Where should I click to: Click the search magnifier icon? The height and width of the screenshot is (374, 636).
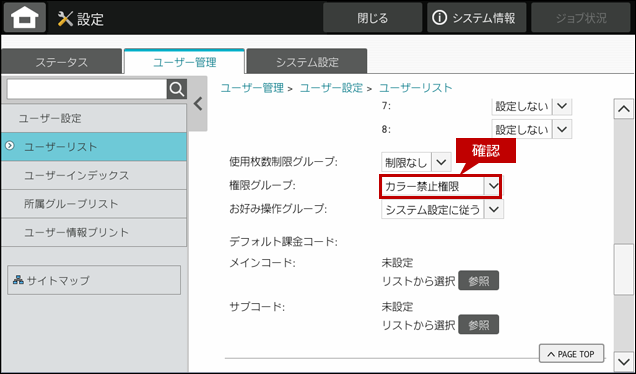coord(177,89)
